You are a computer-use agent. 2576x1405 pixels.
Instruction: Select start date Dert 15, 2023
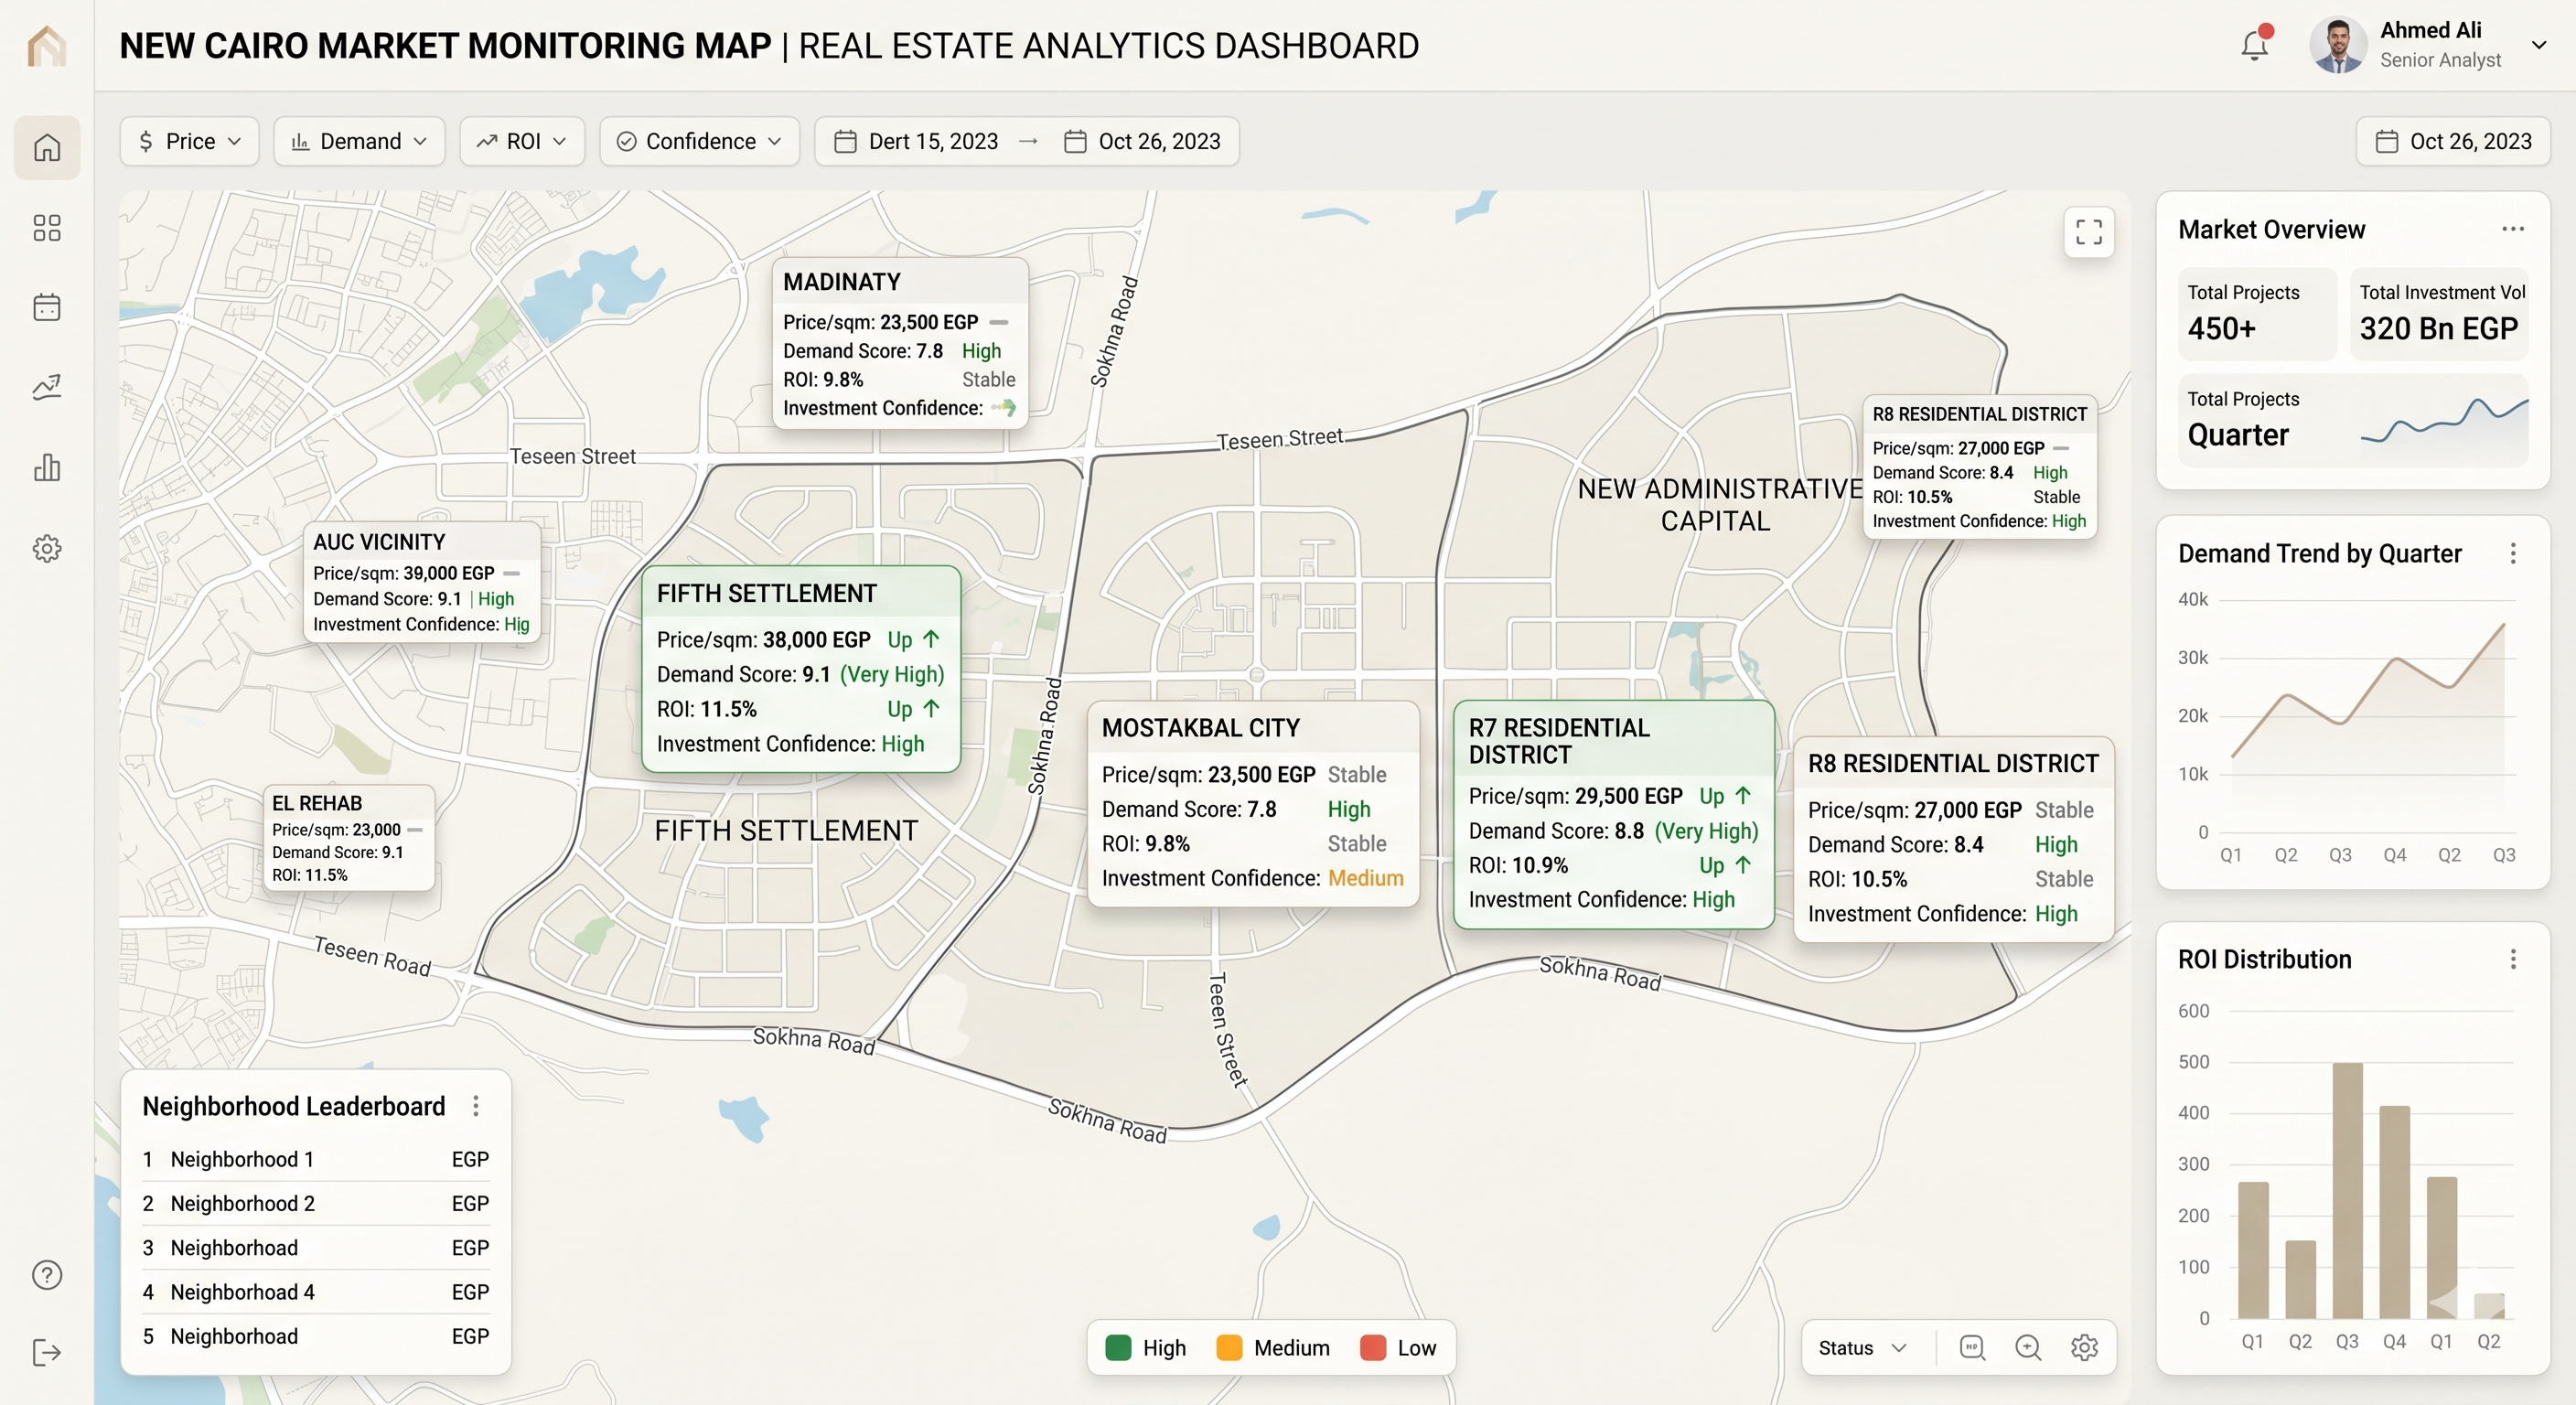pos(917,141)
